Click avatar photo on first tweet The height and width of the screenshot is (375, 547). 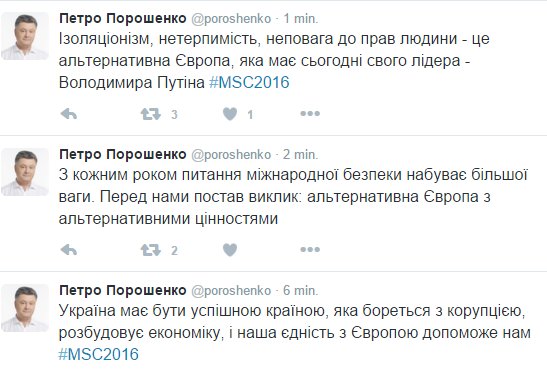[x=25, y=36]
